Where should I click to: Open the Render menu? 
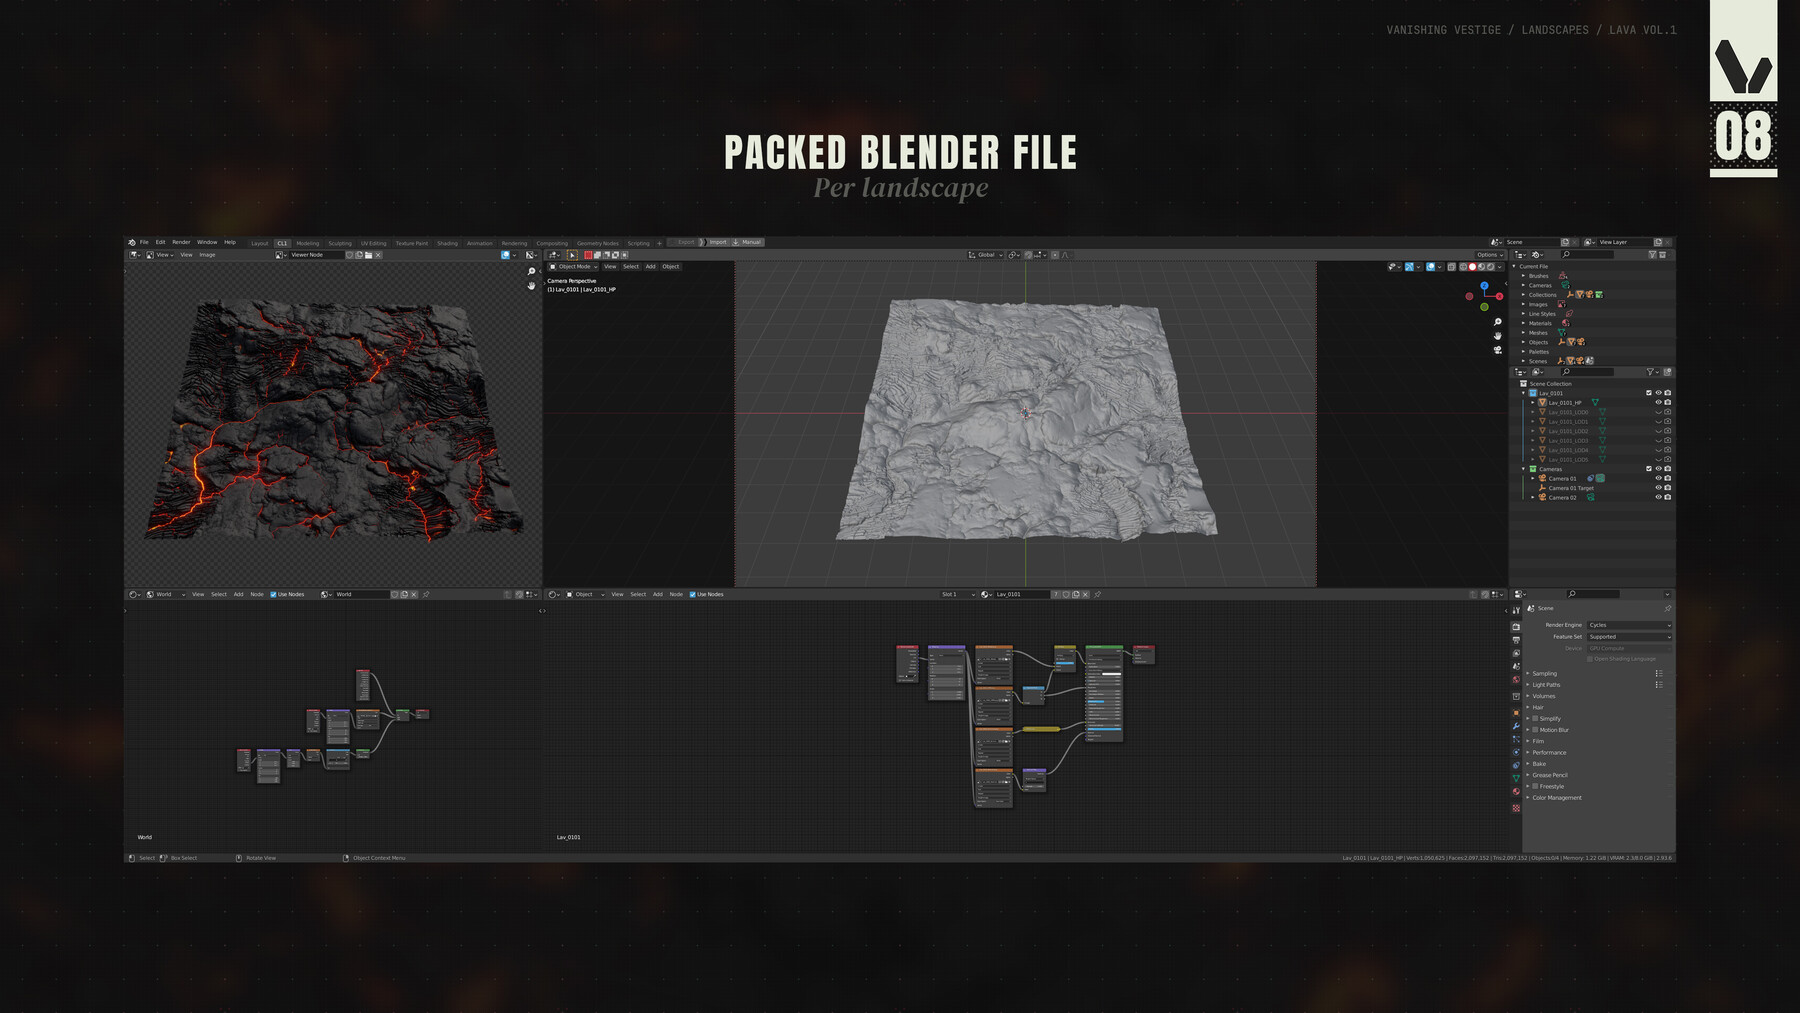coord(180,242)
